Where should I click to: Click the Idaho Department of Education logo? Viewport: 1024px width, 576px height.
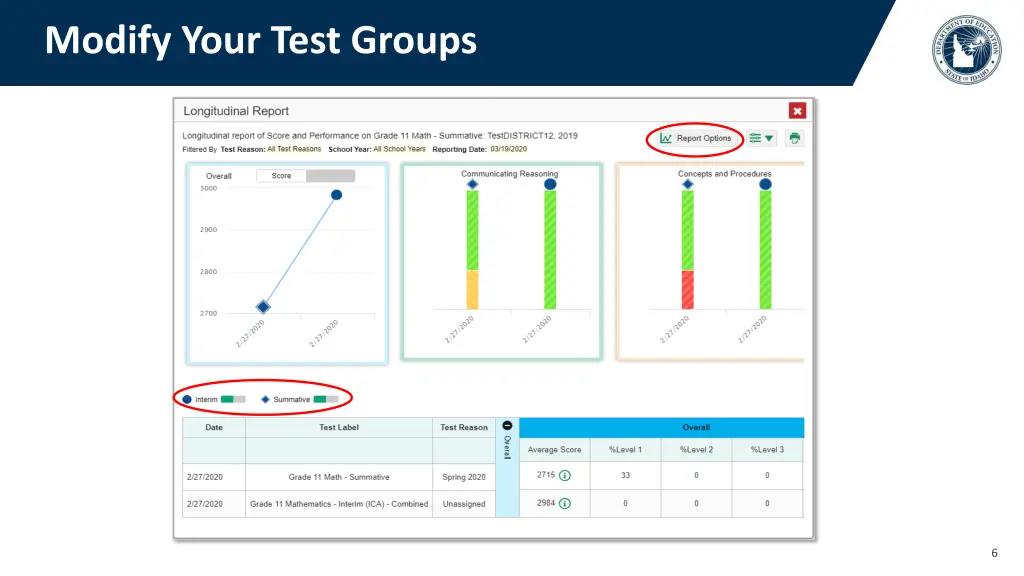point(966,49)
